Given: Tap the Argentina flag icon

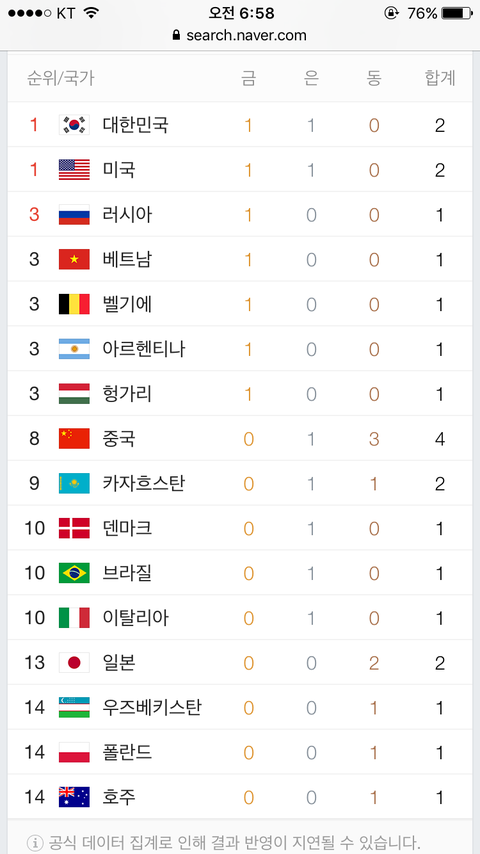Looking at the screenshot, I should click(74, 349).
